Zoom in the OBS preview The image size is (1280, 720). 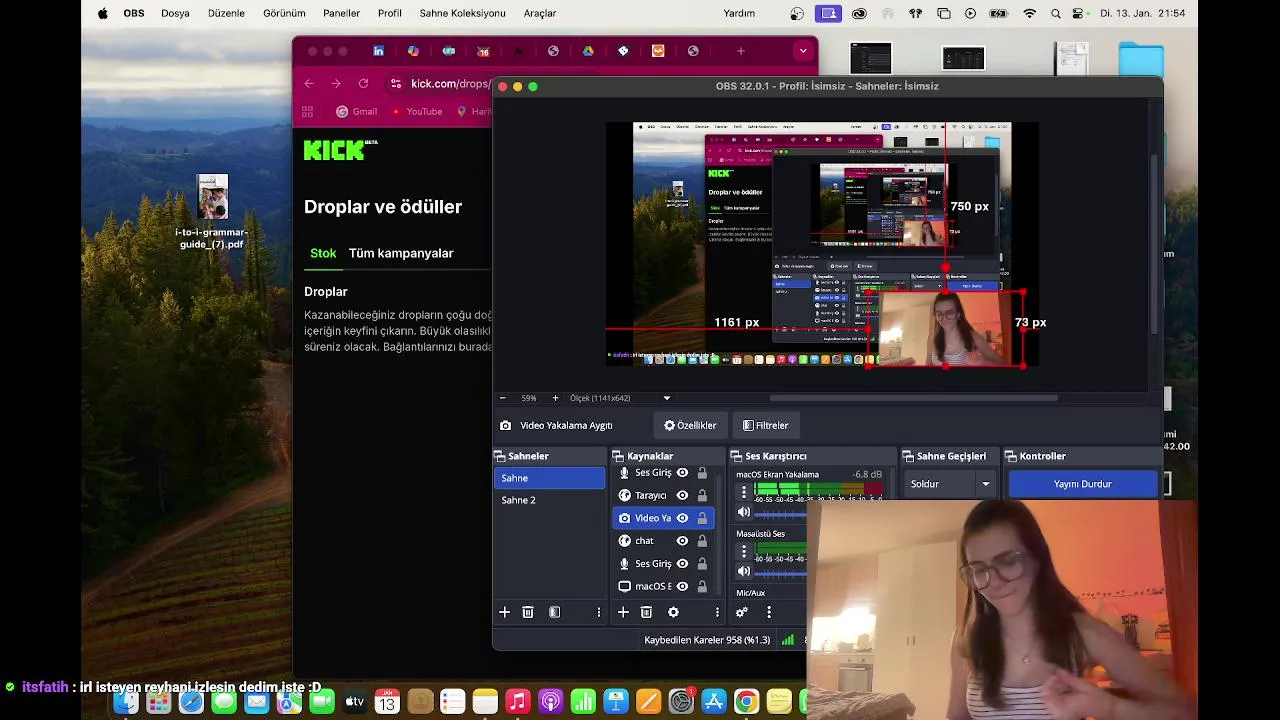555,398
